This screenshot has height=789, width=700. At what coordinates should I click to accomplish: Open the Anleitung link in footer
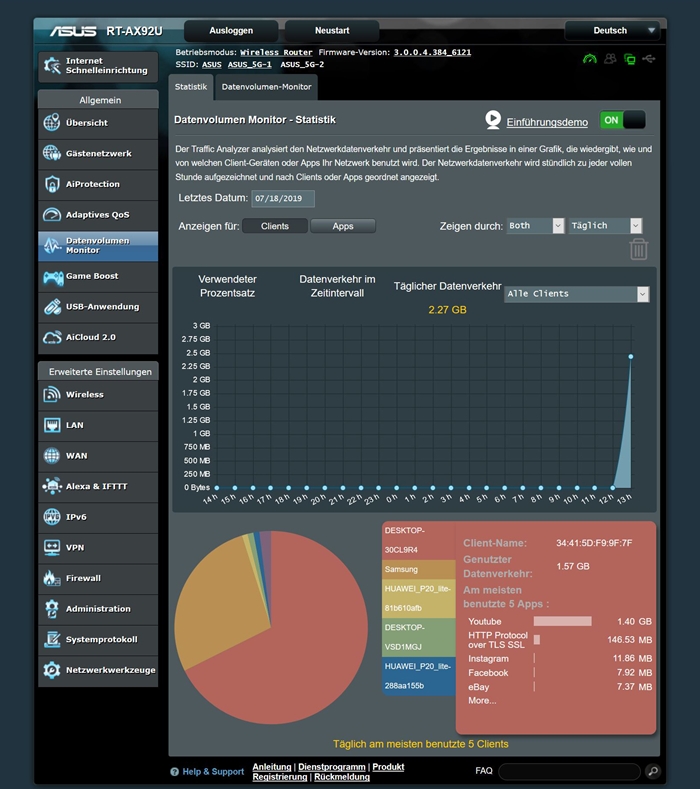point(272,766)
